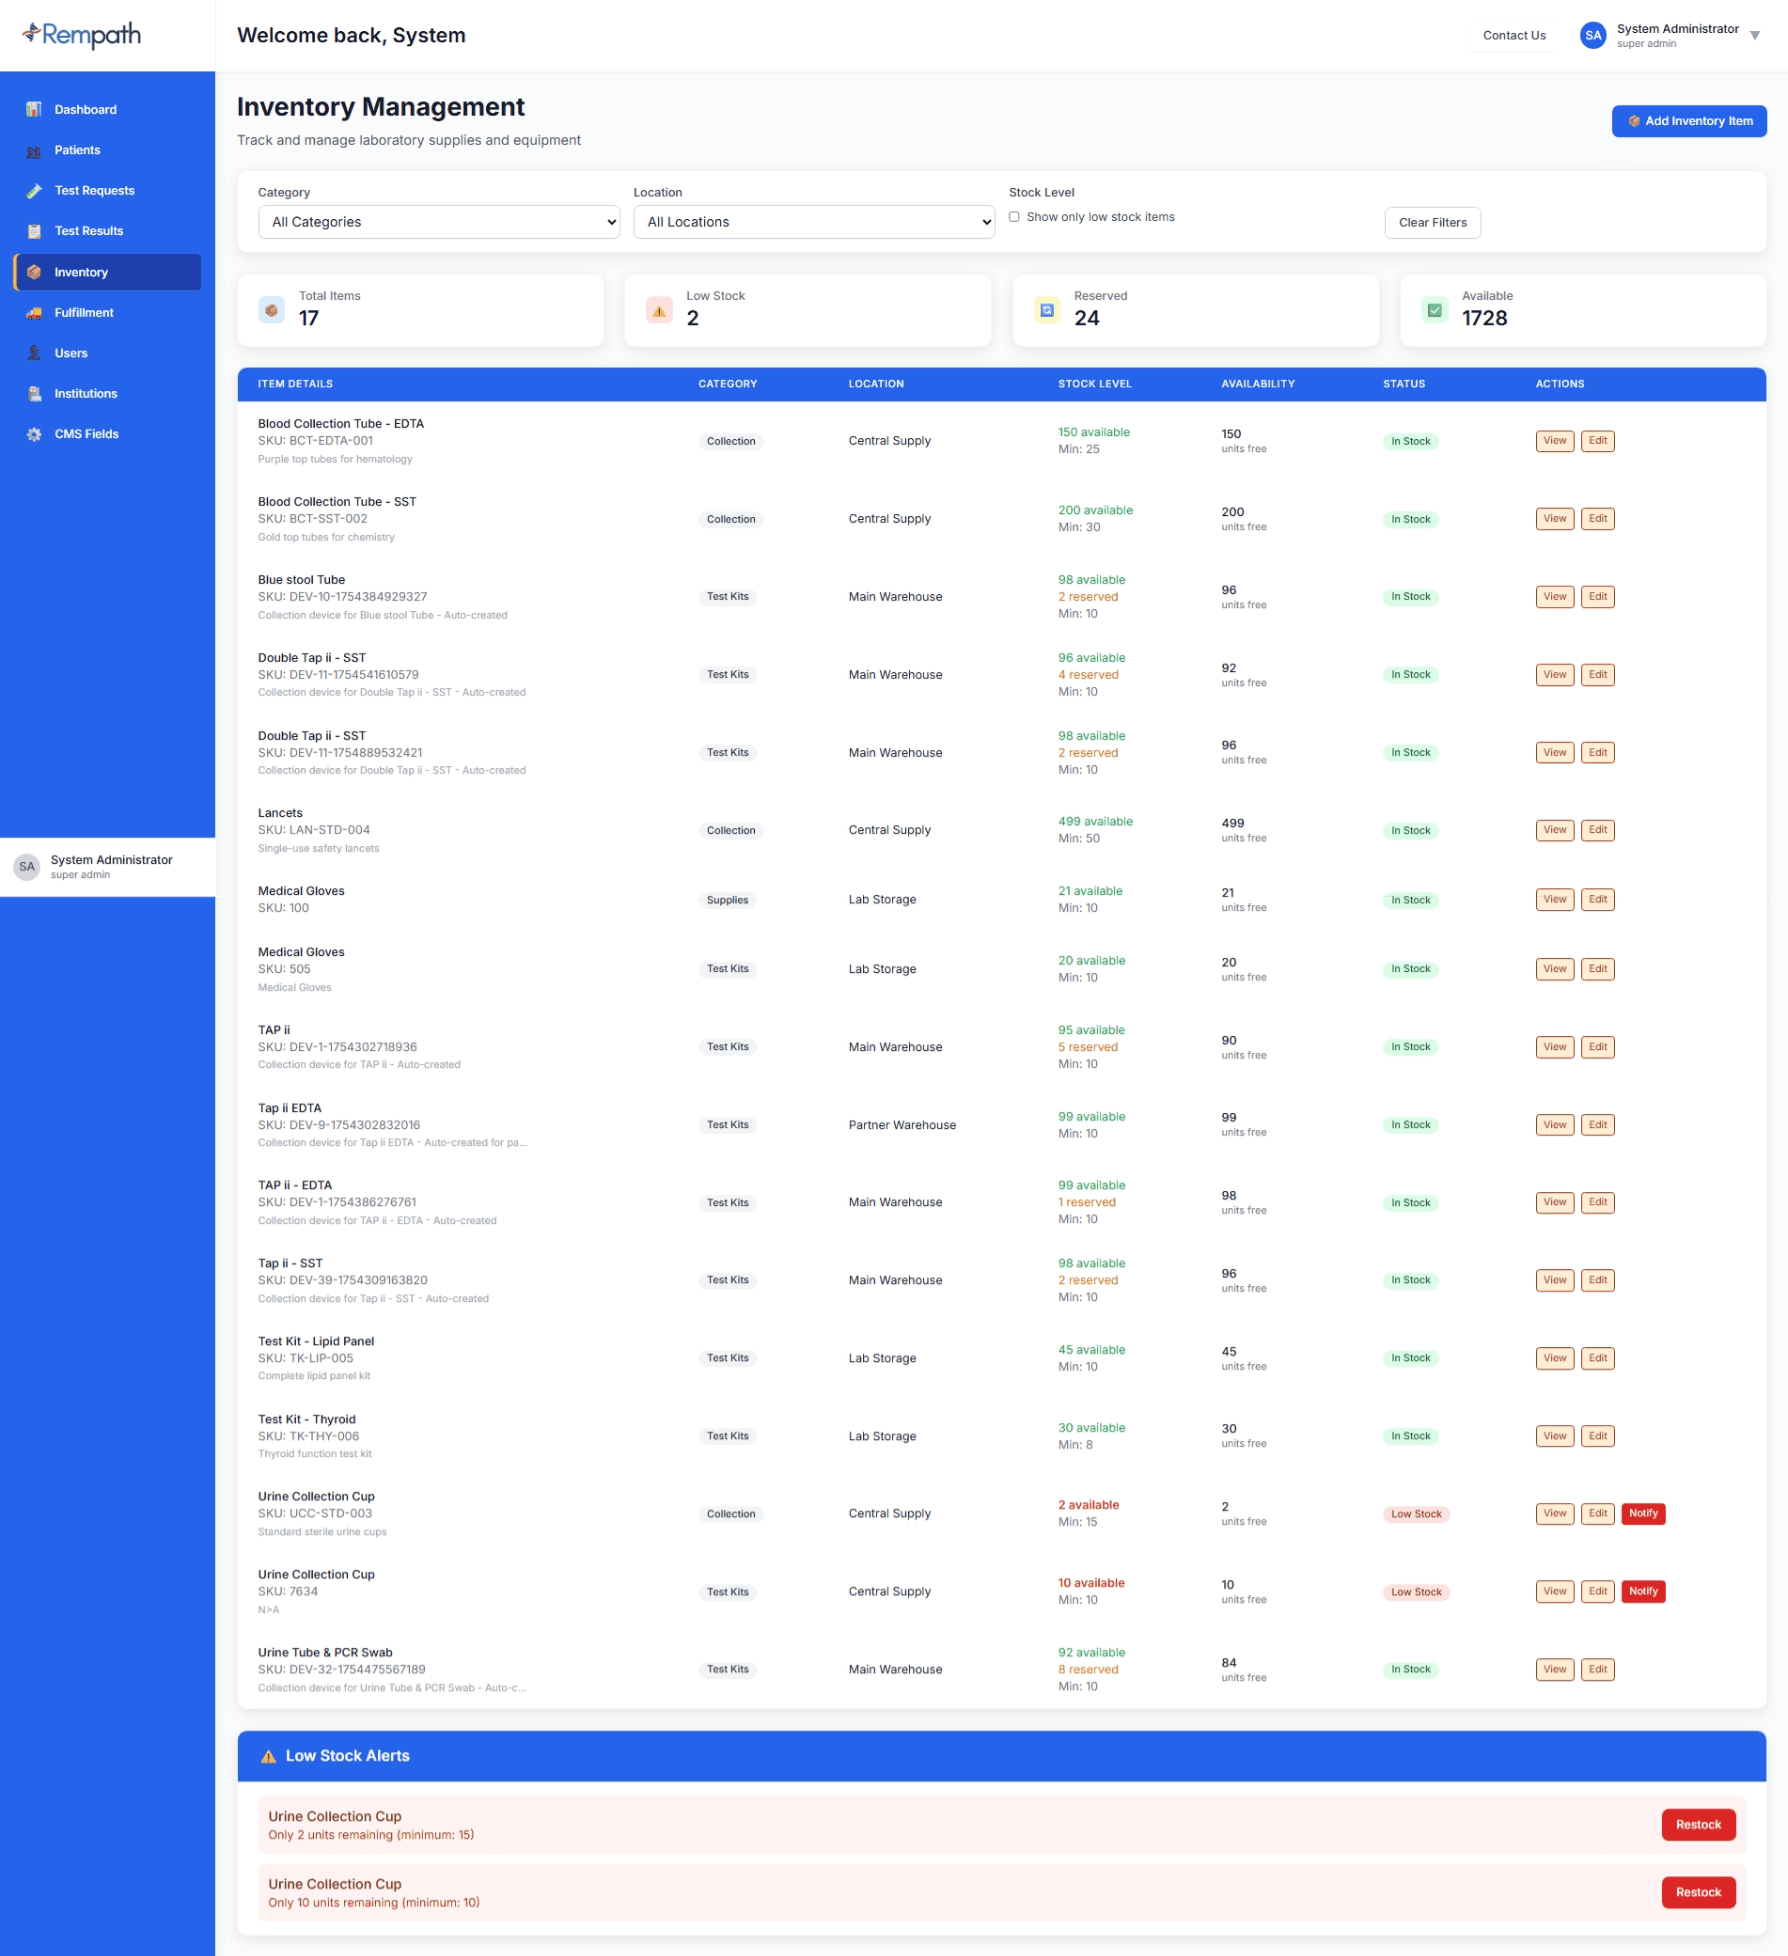The image size is (1788, 1956).
Task: Open Test Results in the sidebar
Action: coord(89,231)
